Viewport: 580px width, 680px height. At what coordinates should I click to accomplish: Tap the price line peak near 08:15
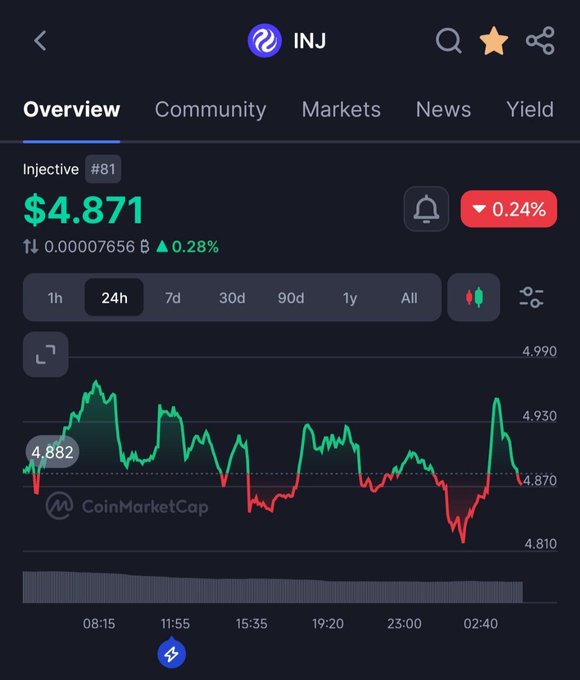(x=96, y=382)
